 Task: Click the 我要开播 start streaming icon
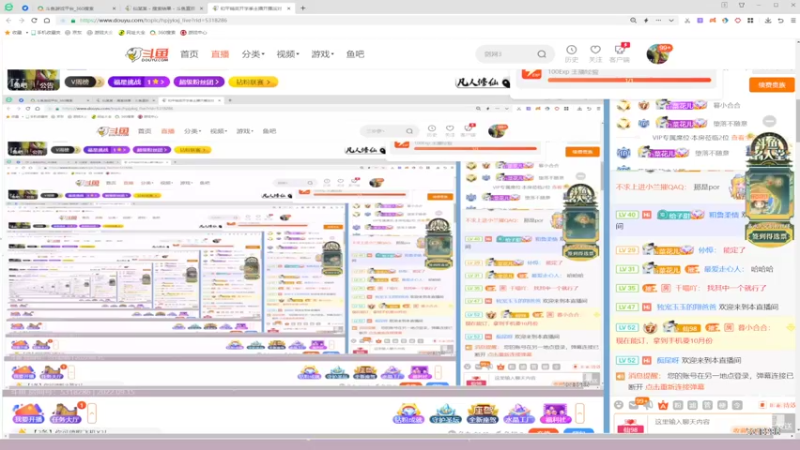[29, 413]
